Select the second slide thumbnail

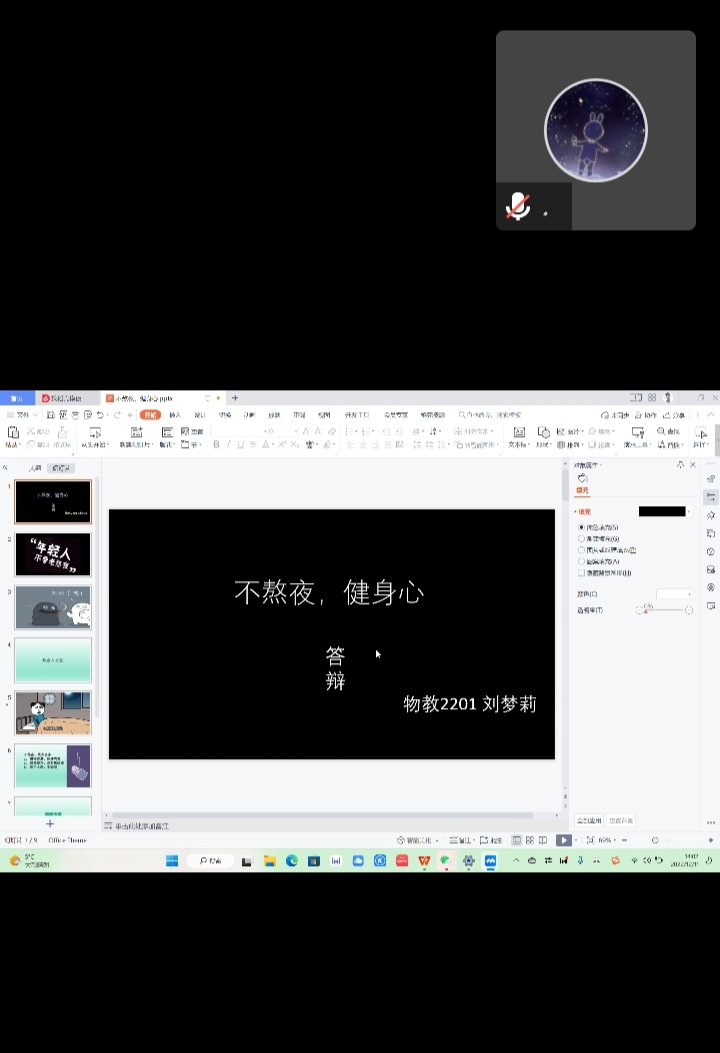click(53, 554)
